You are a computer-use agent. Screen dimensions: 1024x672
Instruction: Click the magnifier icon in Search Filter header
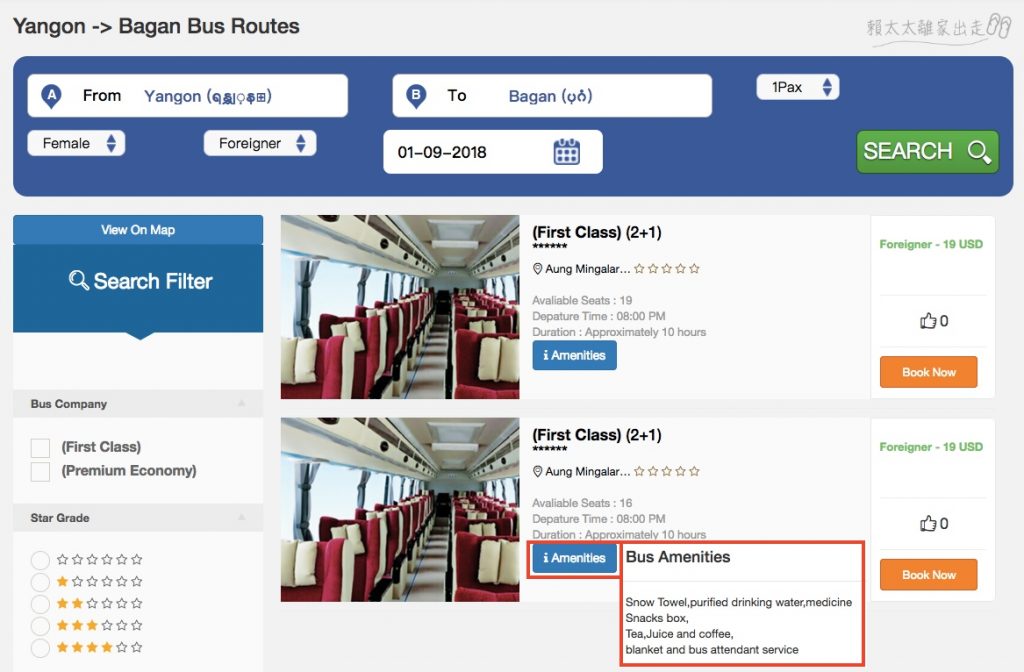coord(79,281)
